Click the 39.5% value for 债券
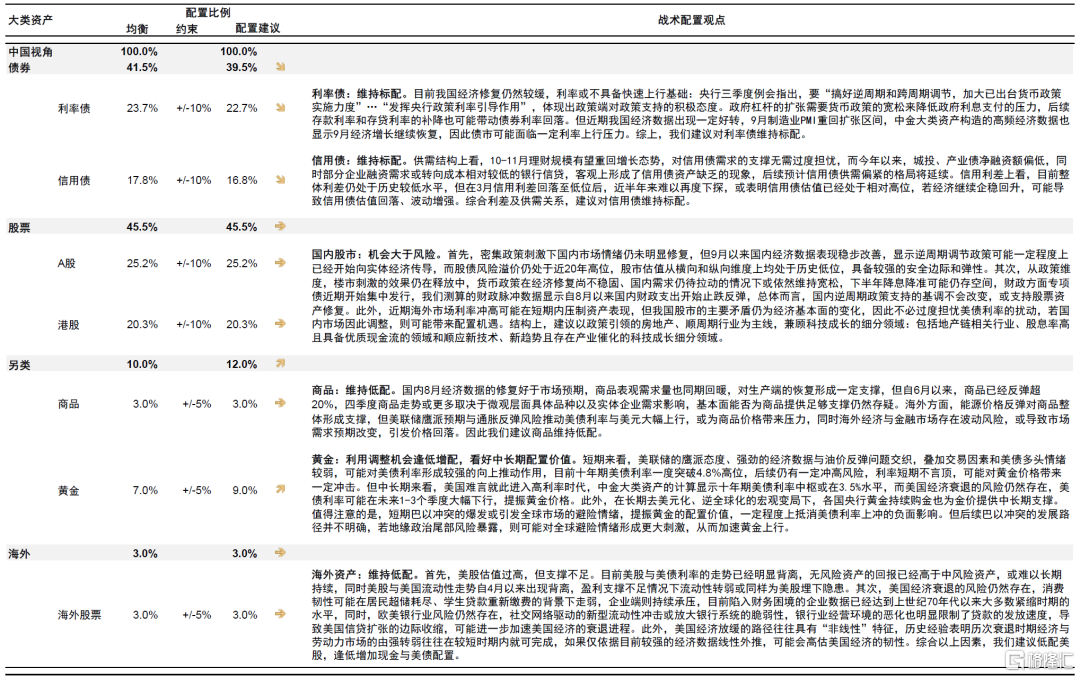The image size is (1080, 677). point(242,67)
